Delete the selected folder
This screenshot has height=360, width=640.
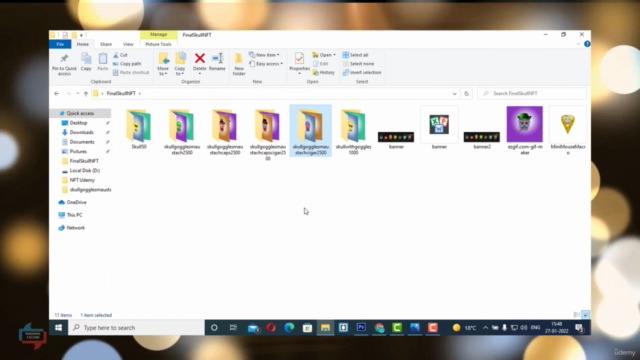tap(200, 63)
